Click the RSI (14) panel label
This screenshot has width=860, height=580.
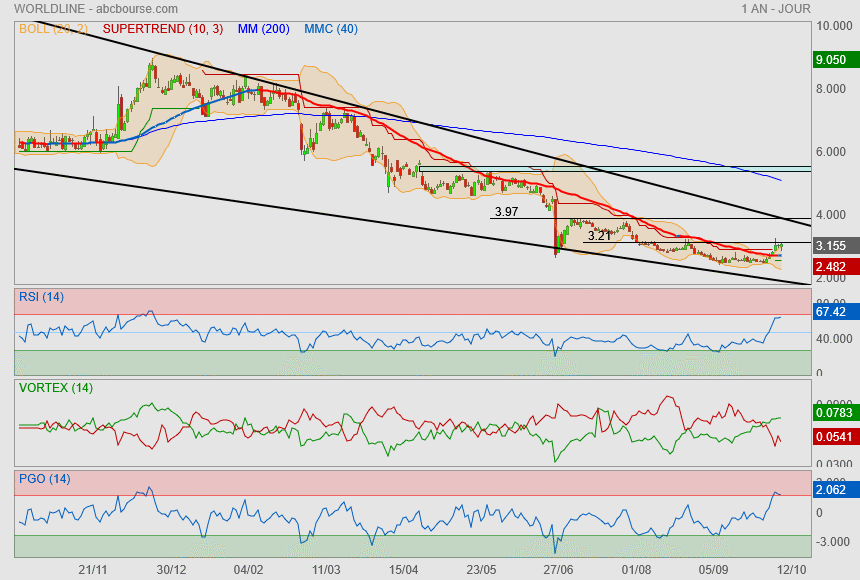pos(41,296)
